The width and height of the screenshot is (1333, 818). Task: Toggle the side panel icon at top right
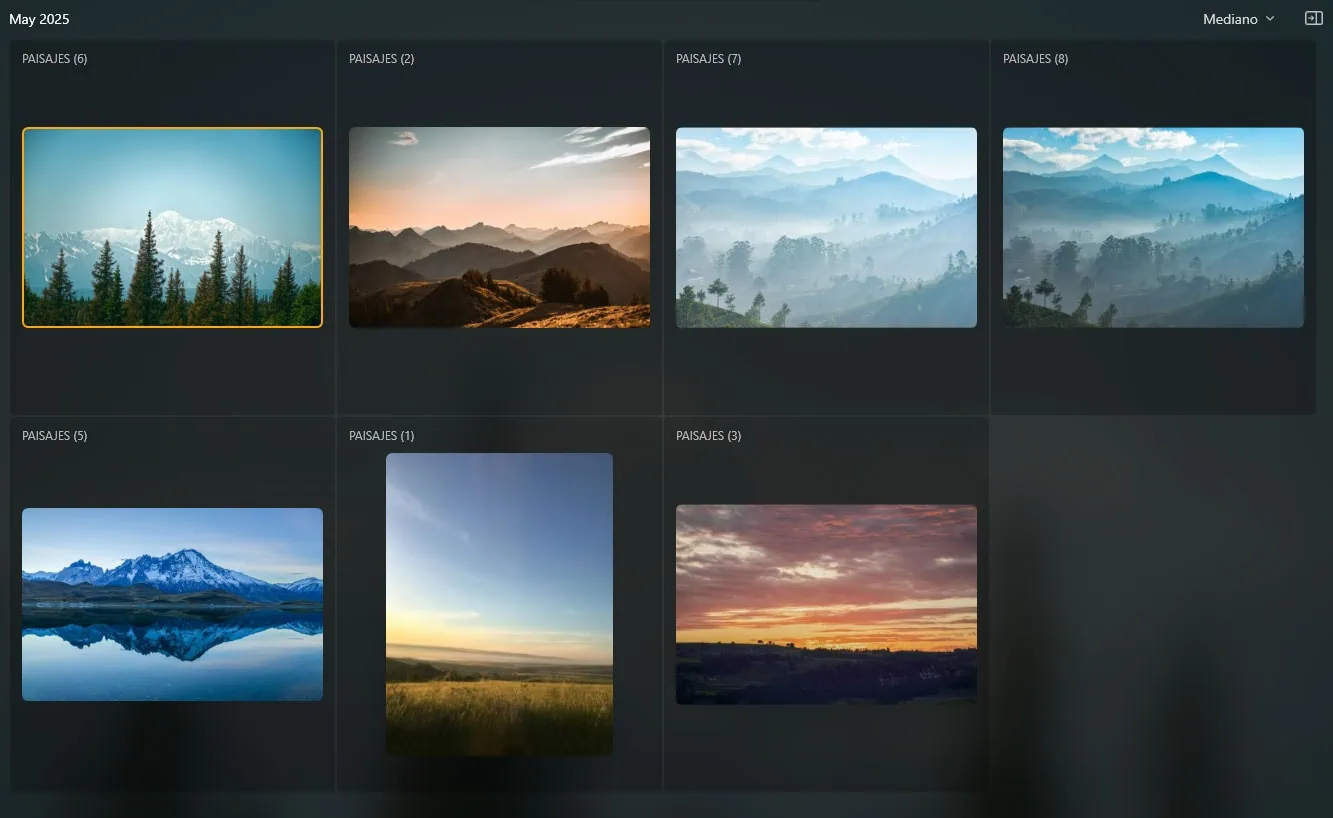coord(1314,18)
